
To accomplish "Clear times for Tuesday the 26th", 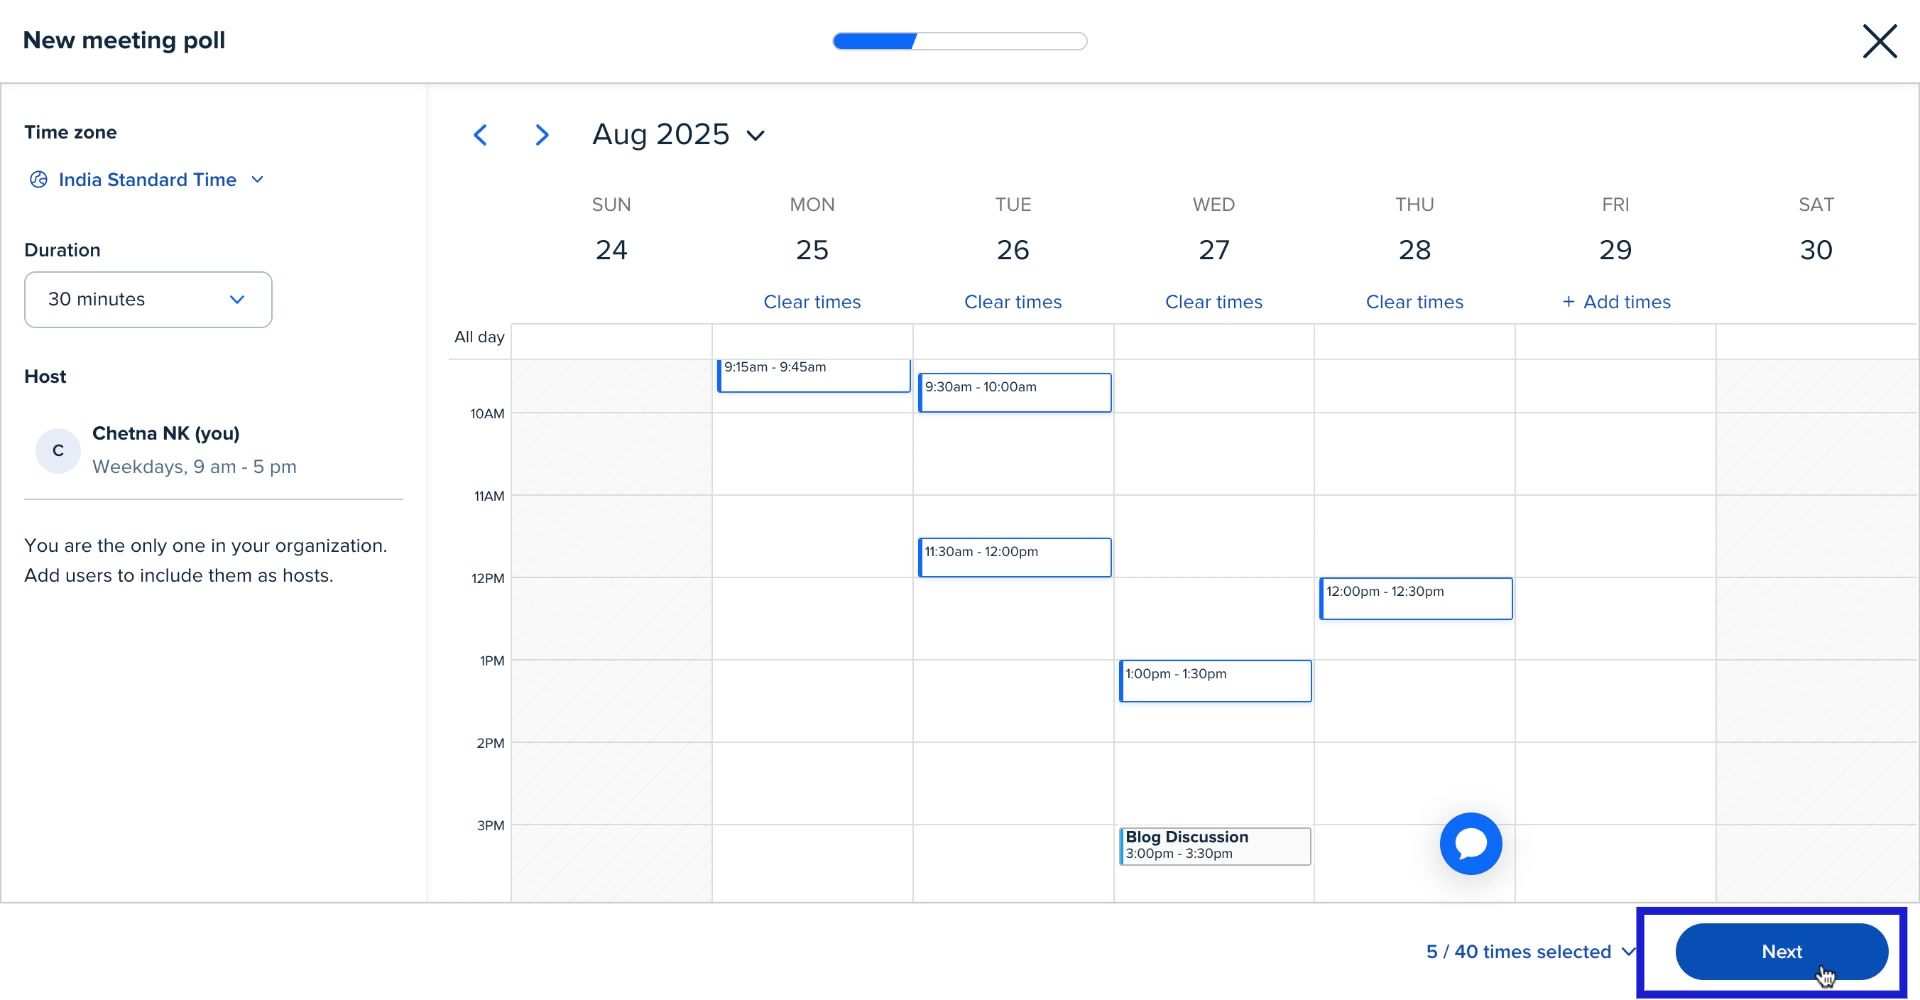I will [x=1013, y=301].
